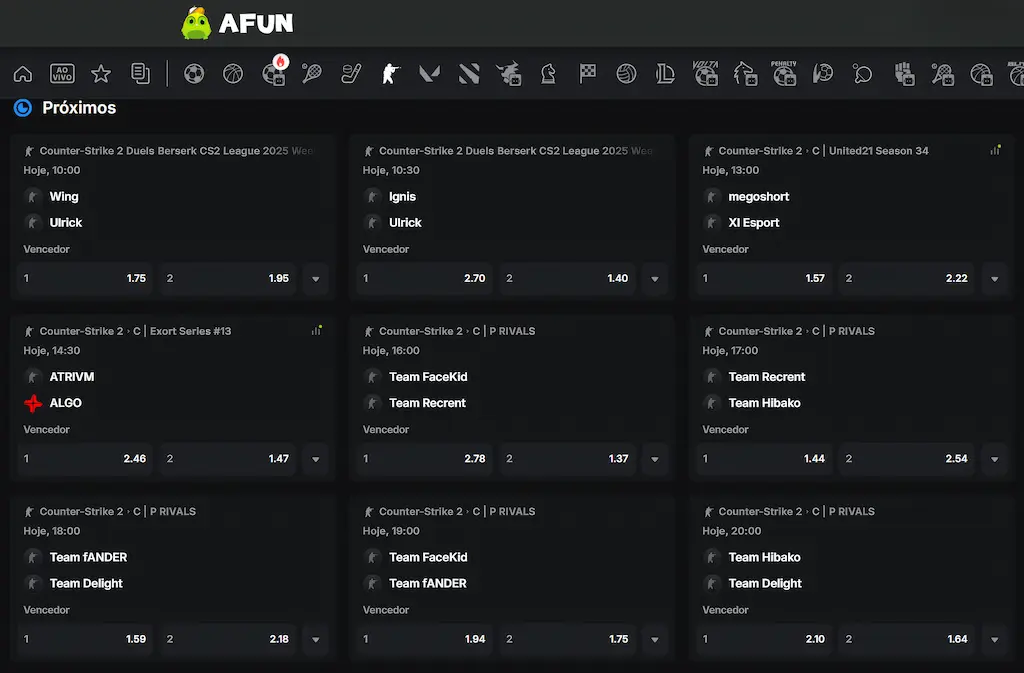Select the handball sport icon
Screen dimensions: 1024x673
tap(823, 74)
